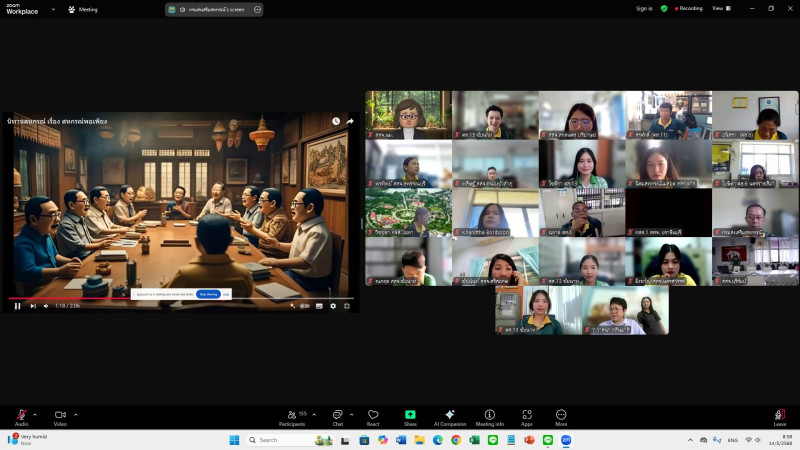The image size is (800, 450).
Task: Pause the shared video
Action: coord(17,306)
